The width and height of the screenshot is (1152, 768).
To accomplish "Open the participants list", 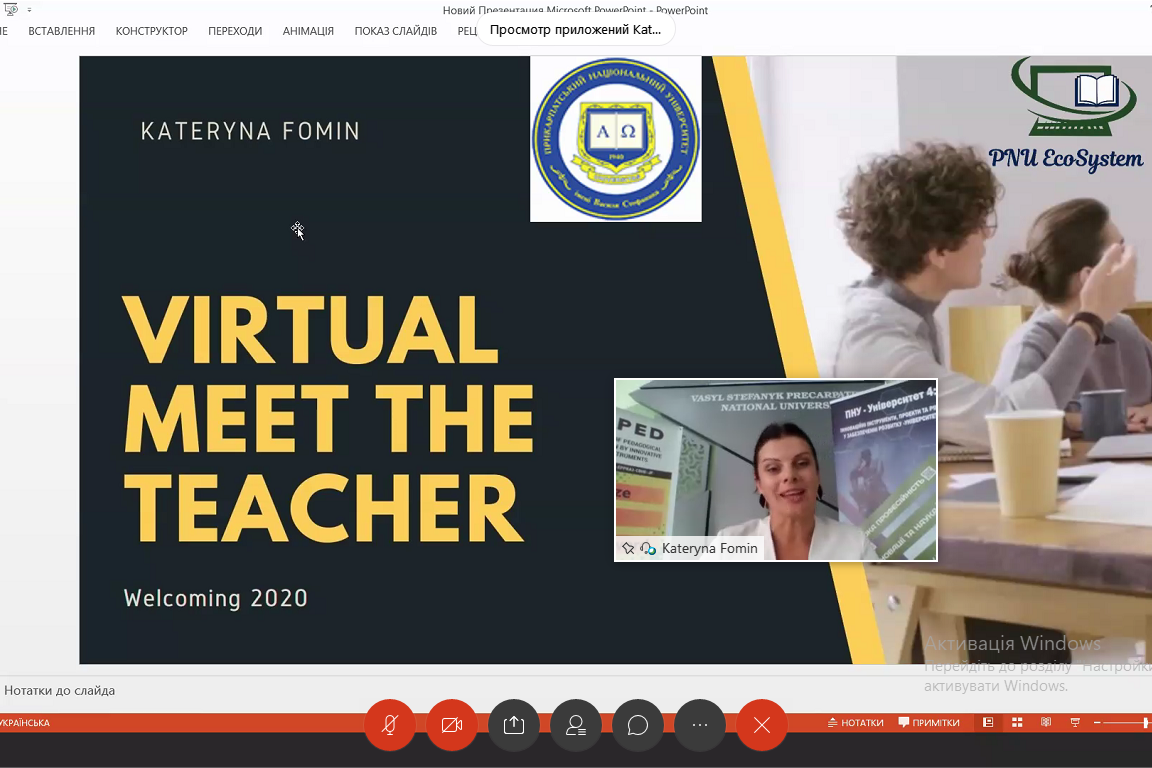I will click(x=576, y=725).
